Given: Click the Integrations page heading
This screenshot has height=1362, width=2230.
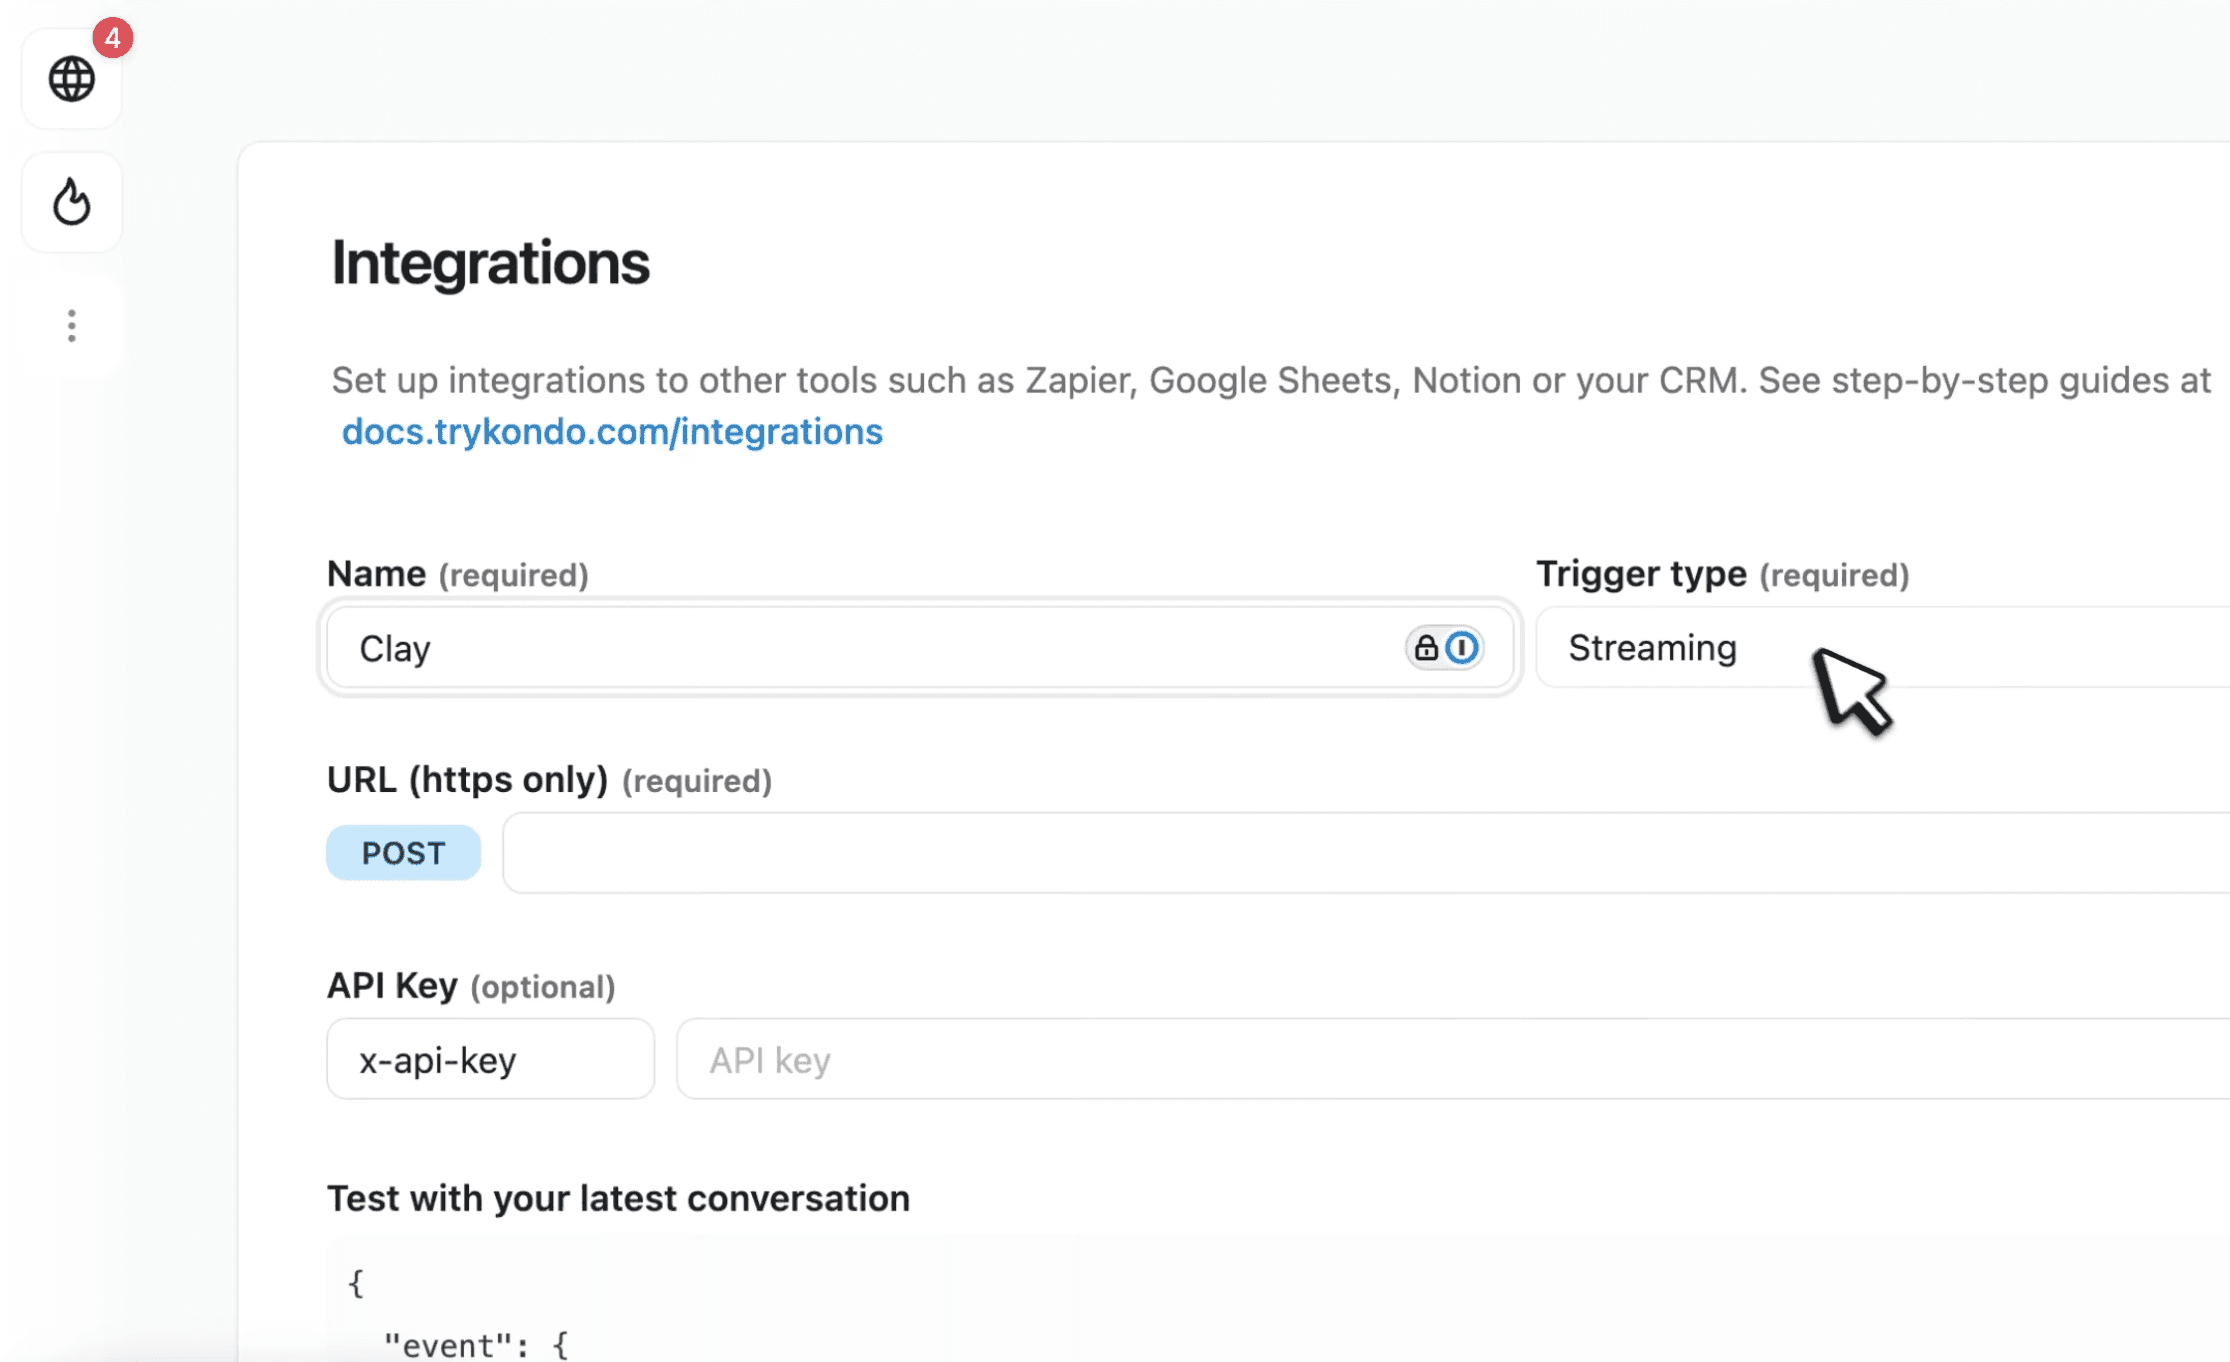Looking at the screenshot, I should tap(490, 263).
